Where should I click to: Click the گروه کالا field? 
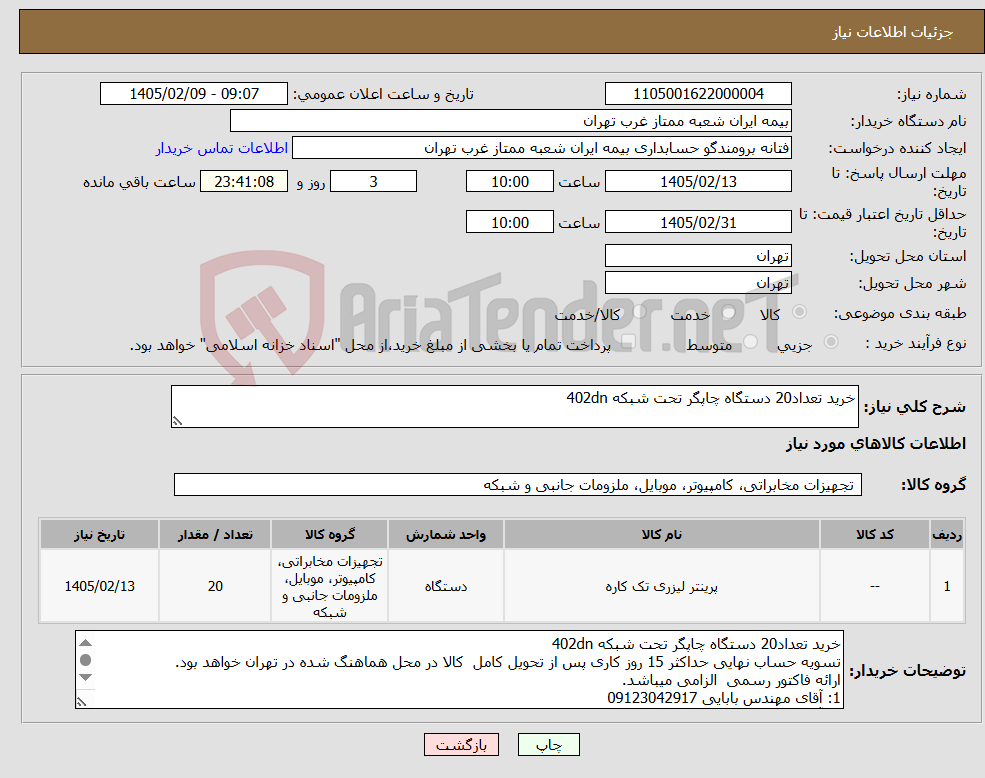pos(518,485)
